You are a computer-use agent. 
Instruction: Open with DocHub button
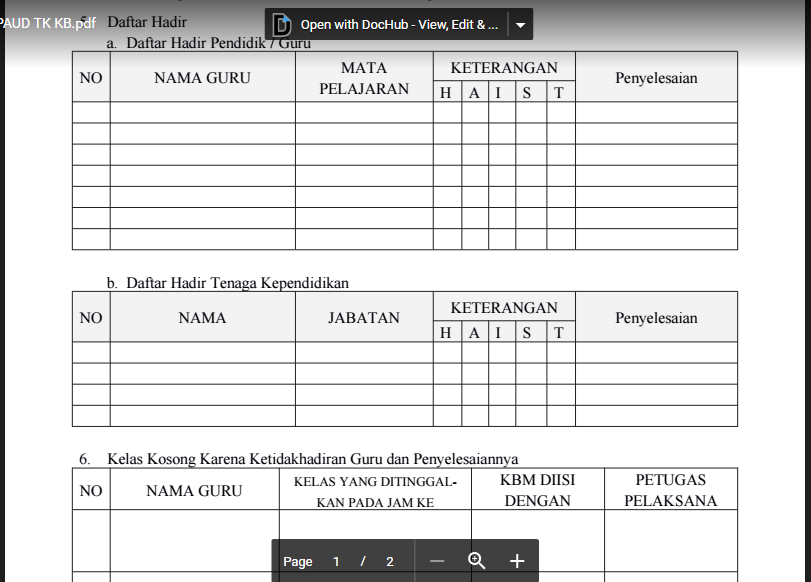click(x=386, y=24)
